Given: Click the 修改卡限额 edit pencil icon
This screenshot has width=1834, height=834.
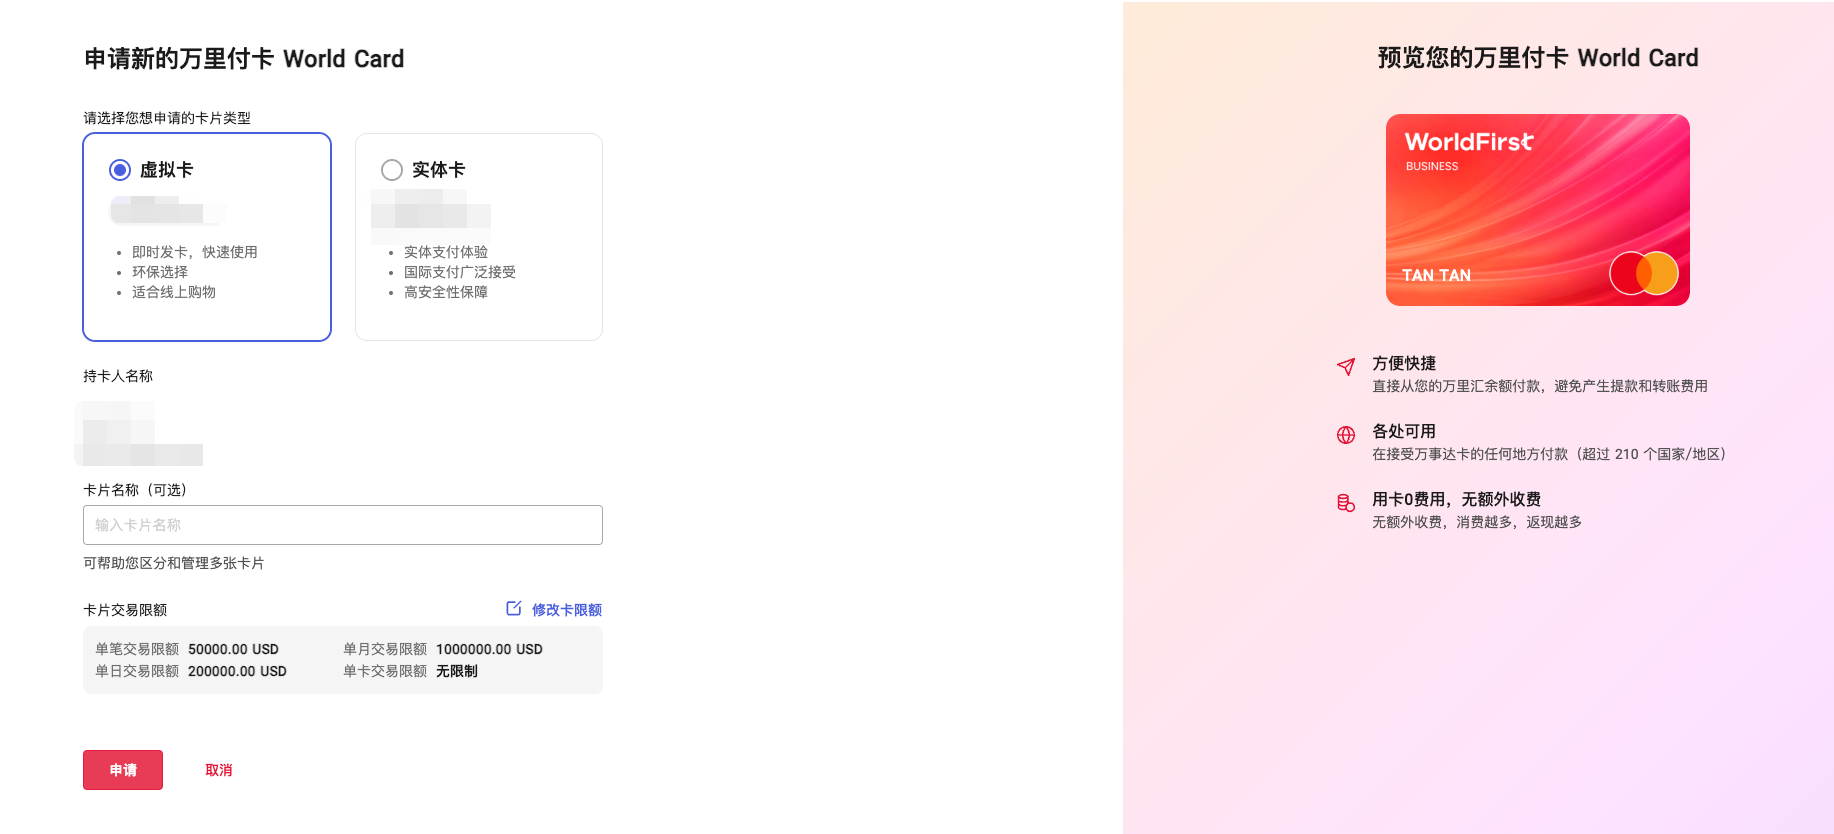Looking at the screenshot, I should (x=514, y=608).
